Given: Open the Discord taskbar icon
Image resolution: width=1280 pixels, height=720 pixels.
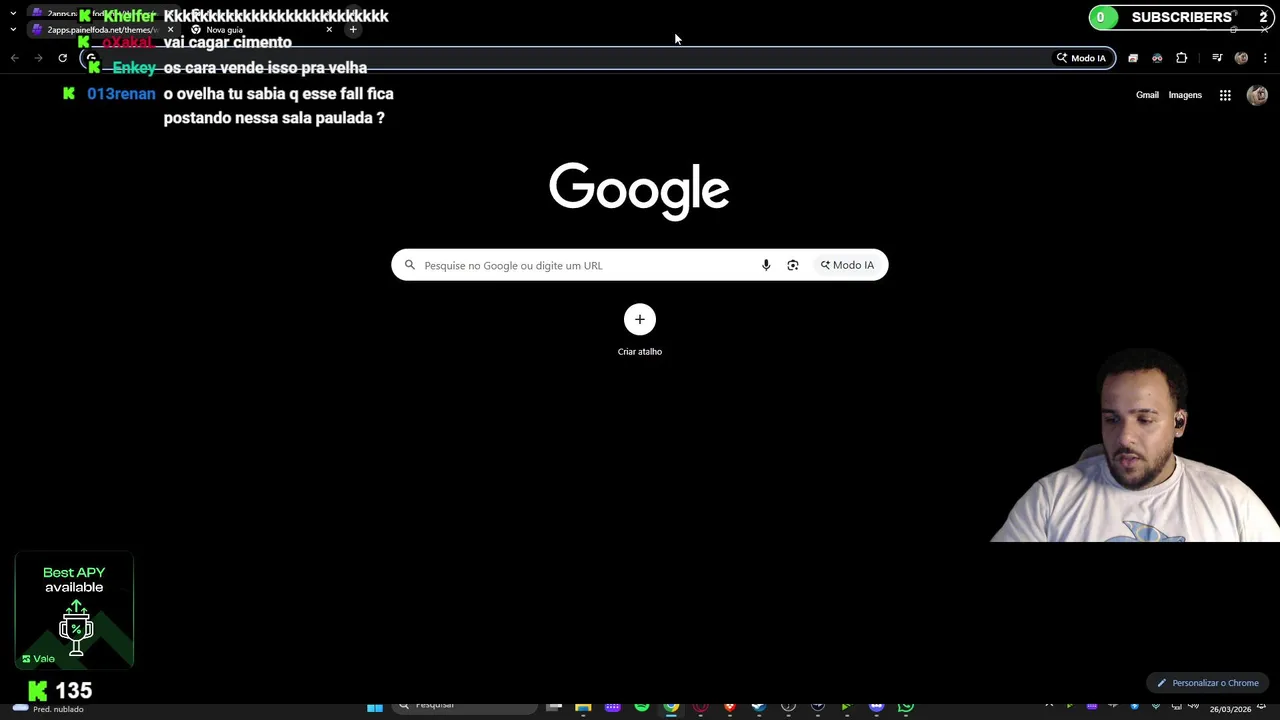Looking at the screenshot, I should (877, 707).
